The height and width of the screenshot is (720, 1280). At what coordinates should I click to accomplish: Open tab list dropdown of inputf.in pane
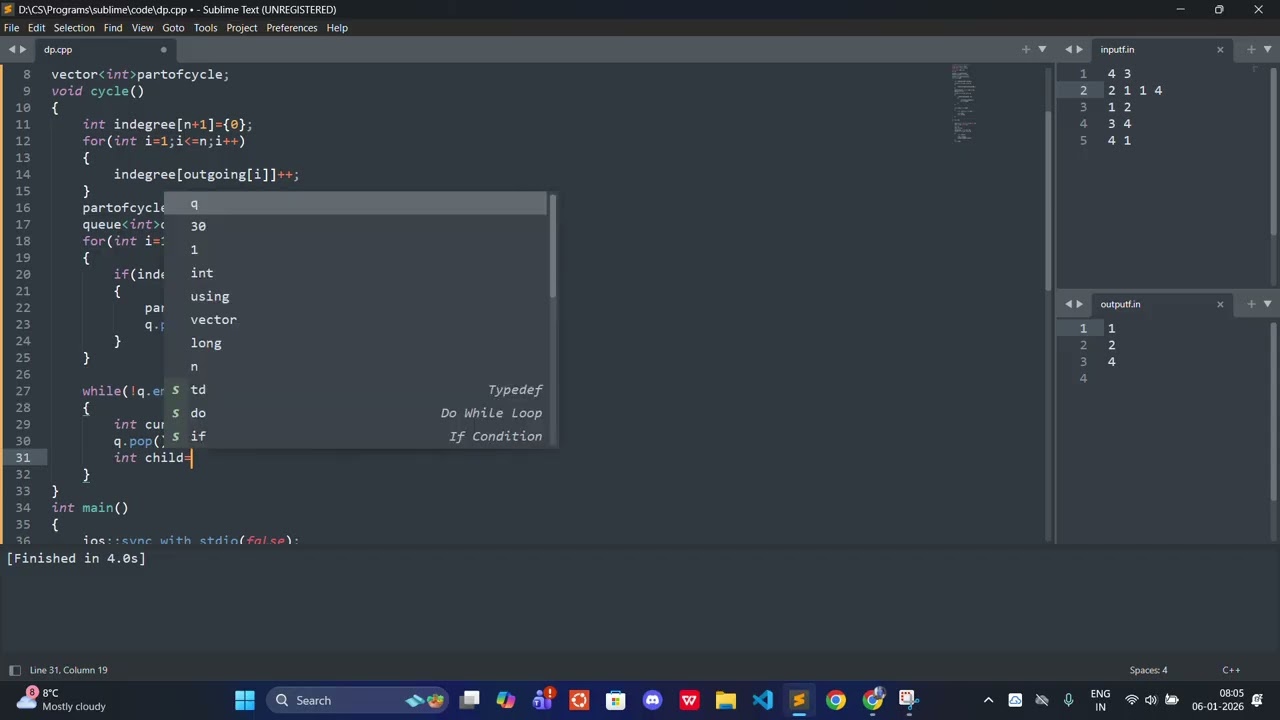[1267, 49]
